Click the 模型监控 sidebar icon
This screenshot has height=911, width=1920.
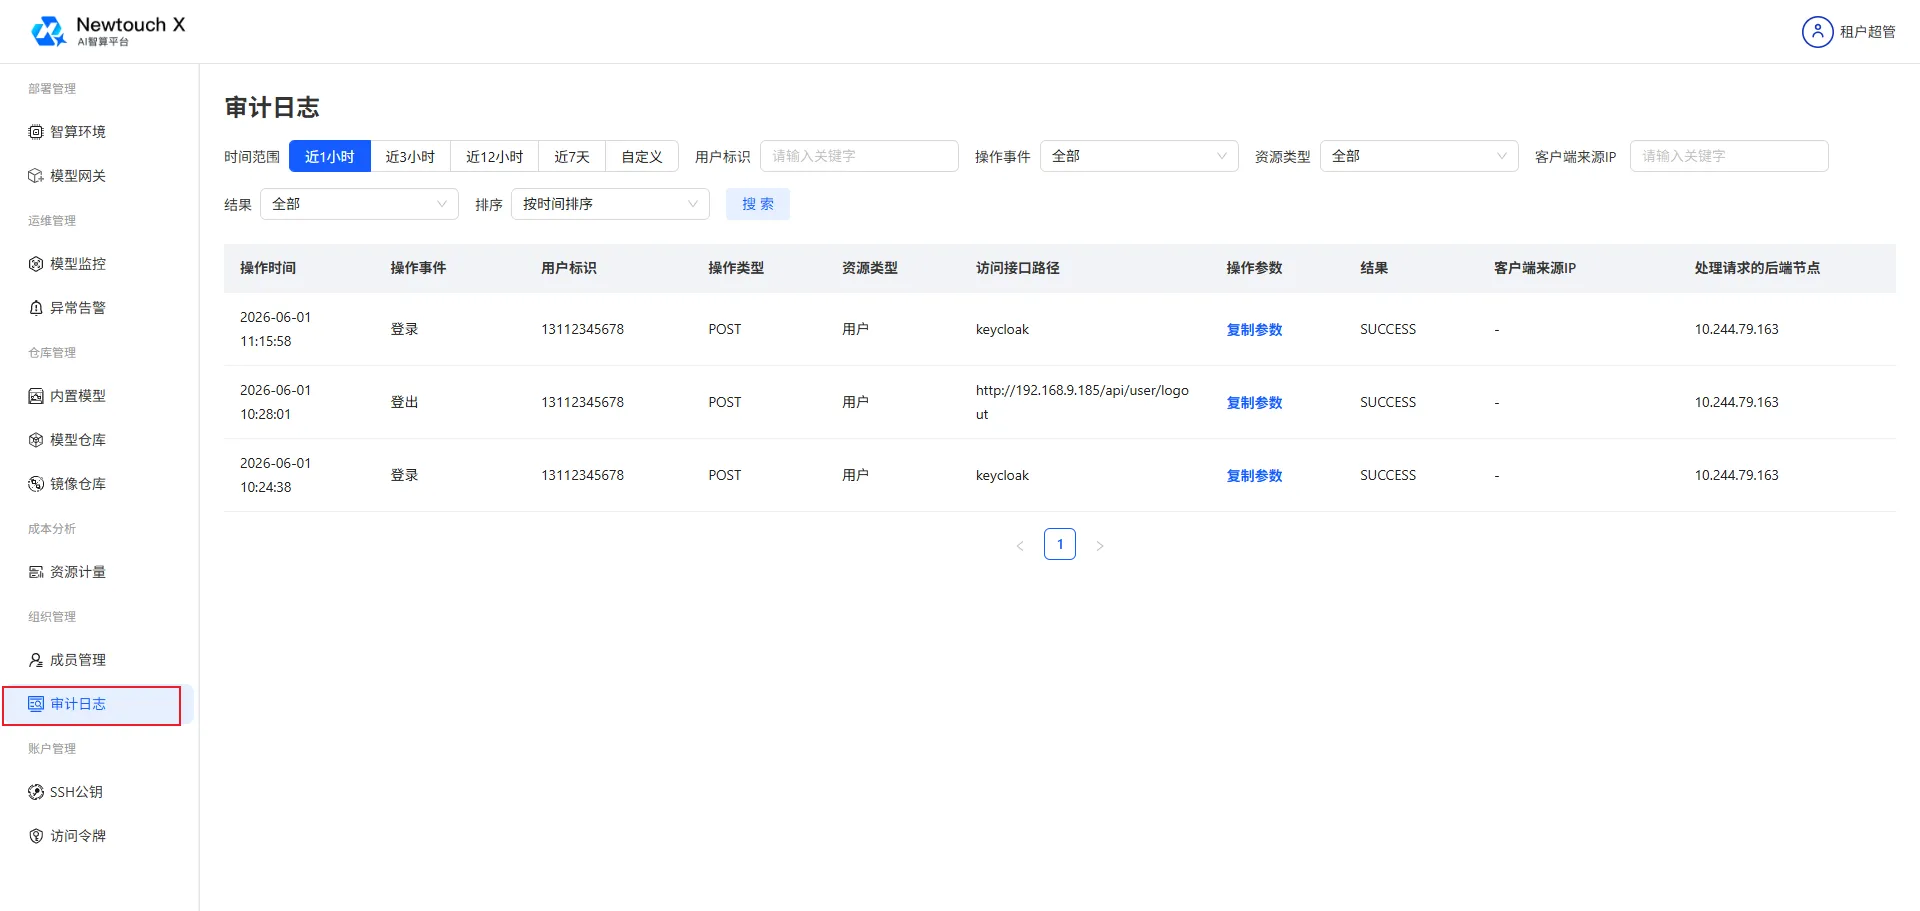[x=36, y=264]
